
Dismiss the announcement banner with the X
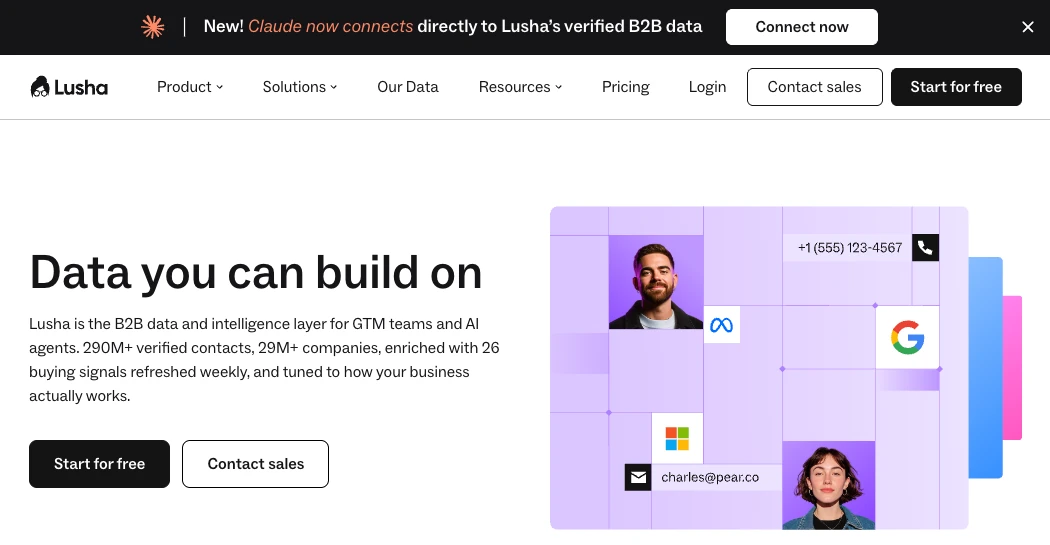(1027, 27)
